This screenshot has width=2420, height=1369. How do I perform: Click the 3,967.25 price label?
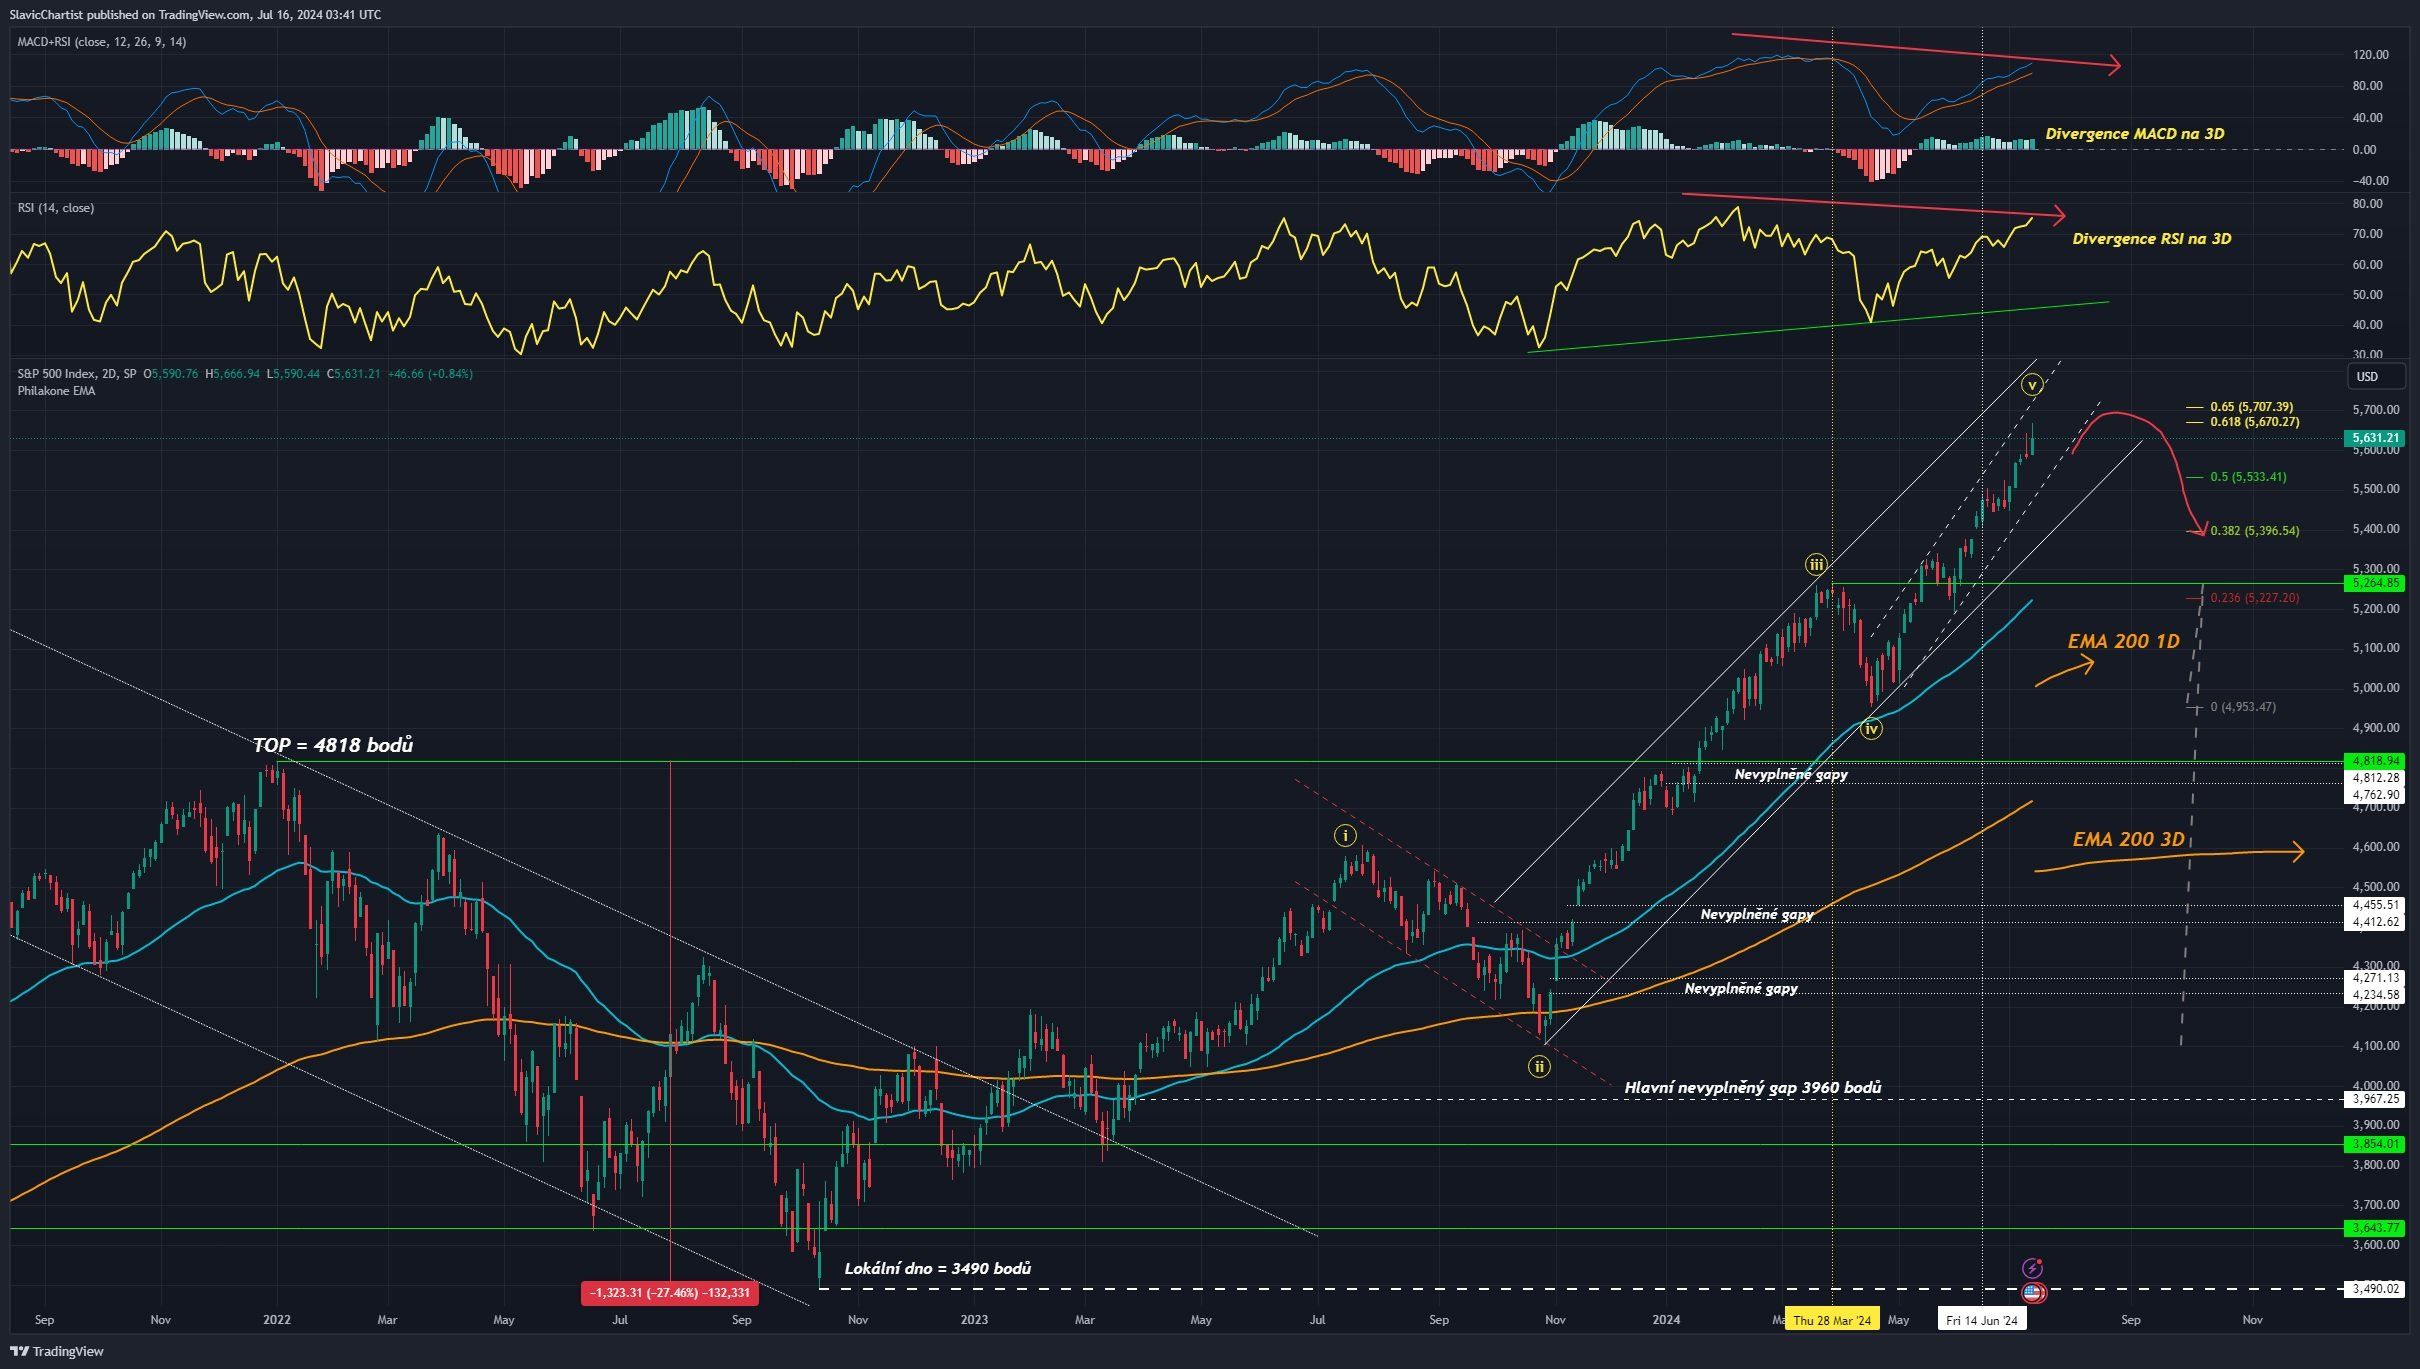(2374, 1099)
